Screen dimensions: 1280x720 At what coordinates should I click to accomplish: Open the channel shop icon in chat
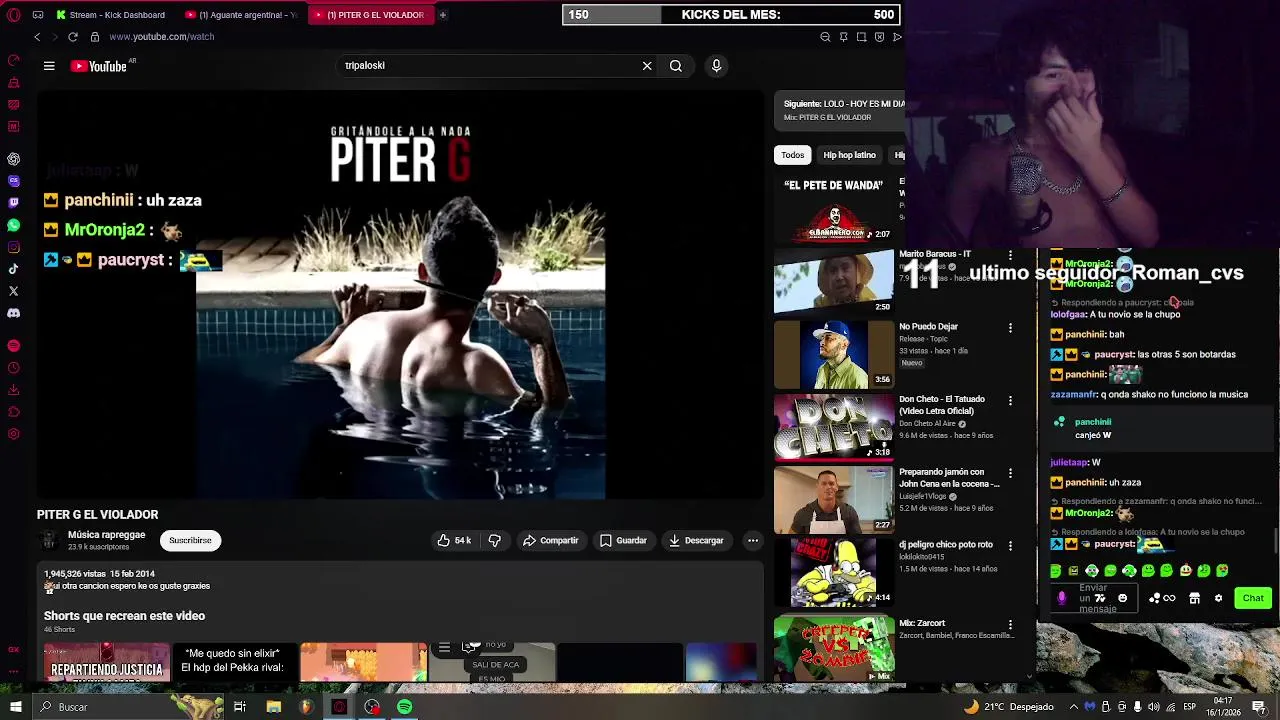tap(1194, 598)
